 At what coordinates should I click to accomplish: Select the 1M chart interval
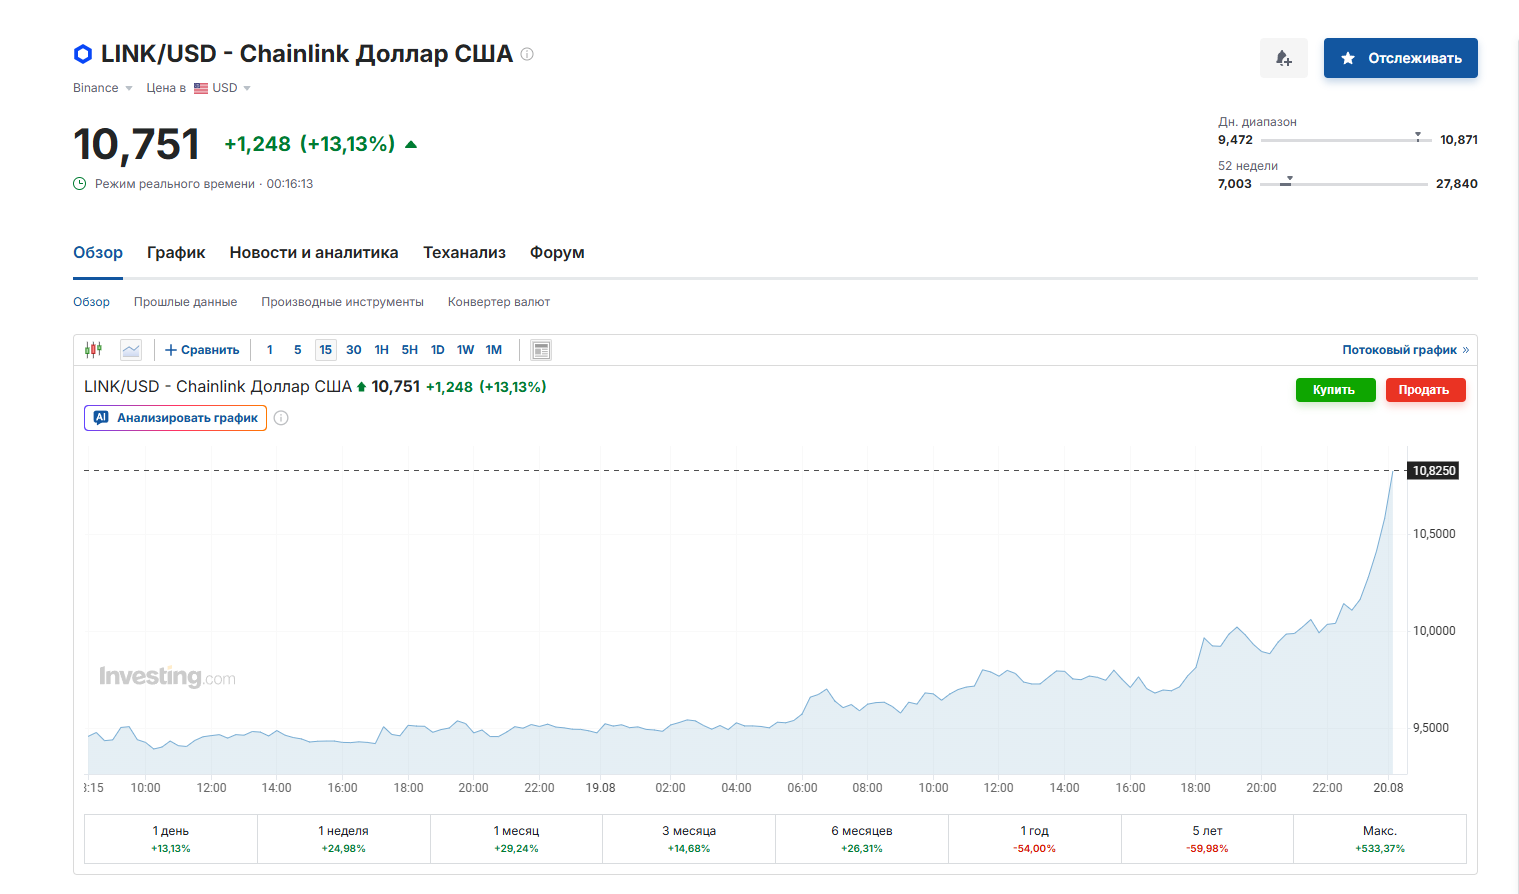[x=494, y=350]
